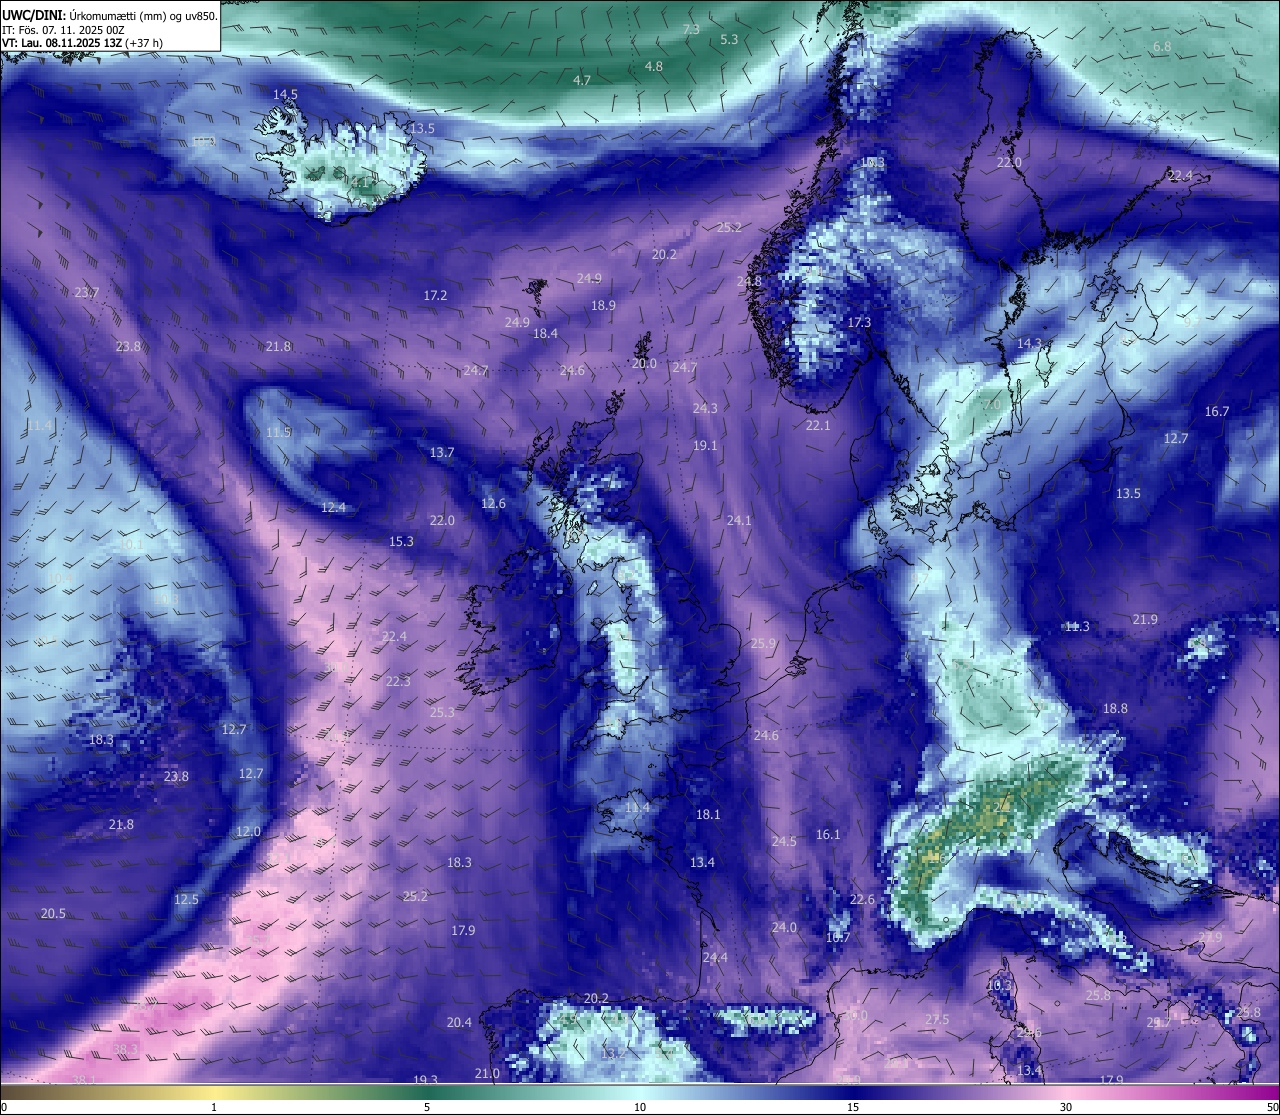
Task: Click the 21.9 value on the map
Action: 1145,619
